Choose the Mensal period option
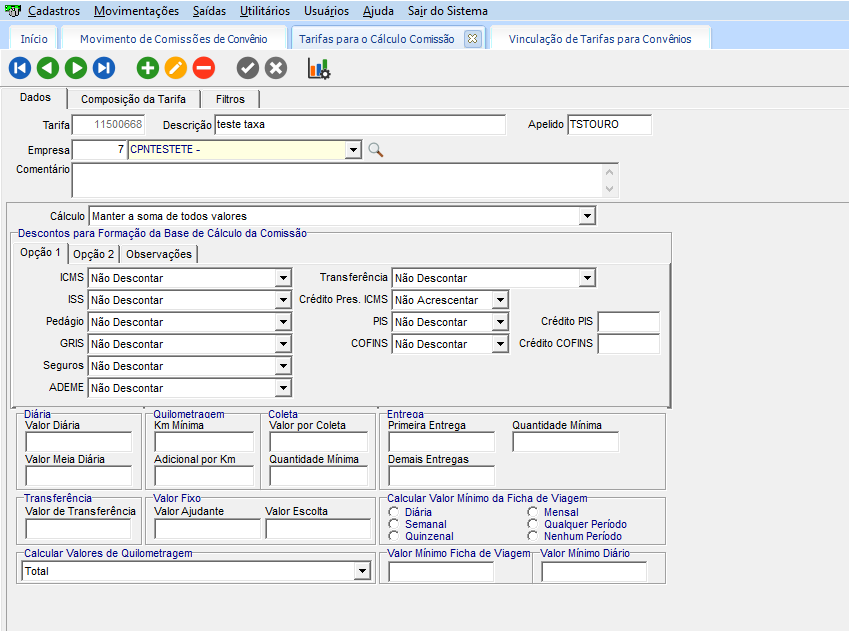This screenshot has width=849, height=631. [x=534, y=512]
